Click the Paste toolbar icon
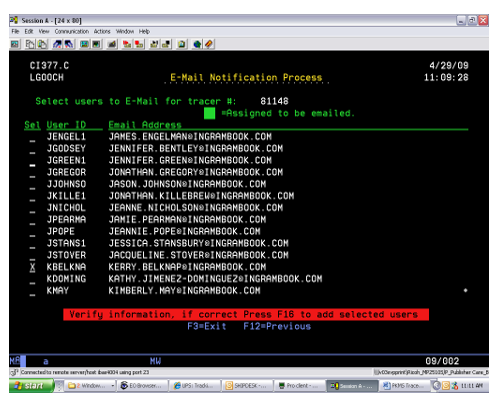Image resolution: width=503 pixels, height=406 pixels. point(42,44)
